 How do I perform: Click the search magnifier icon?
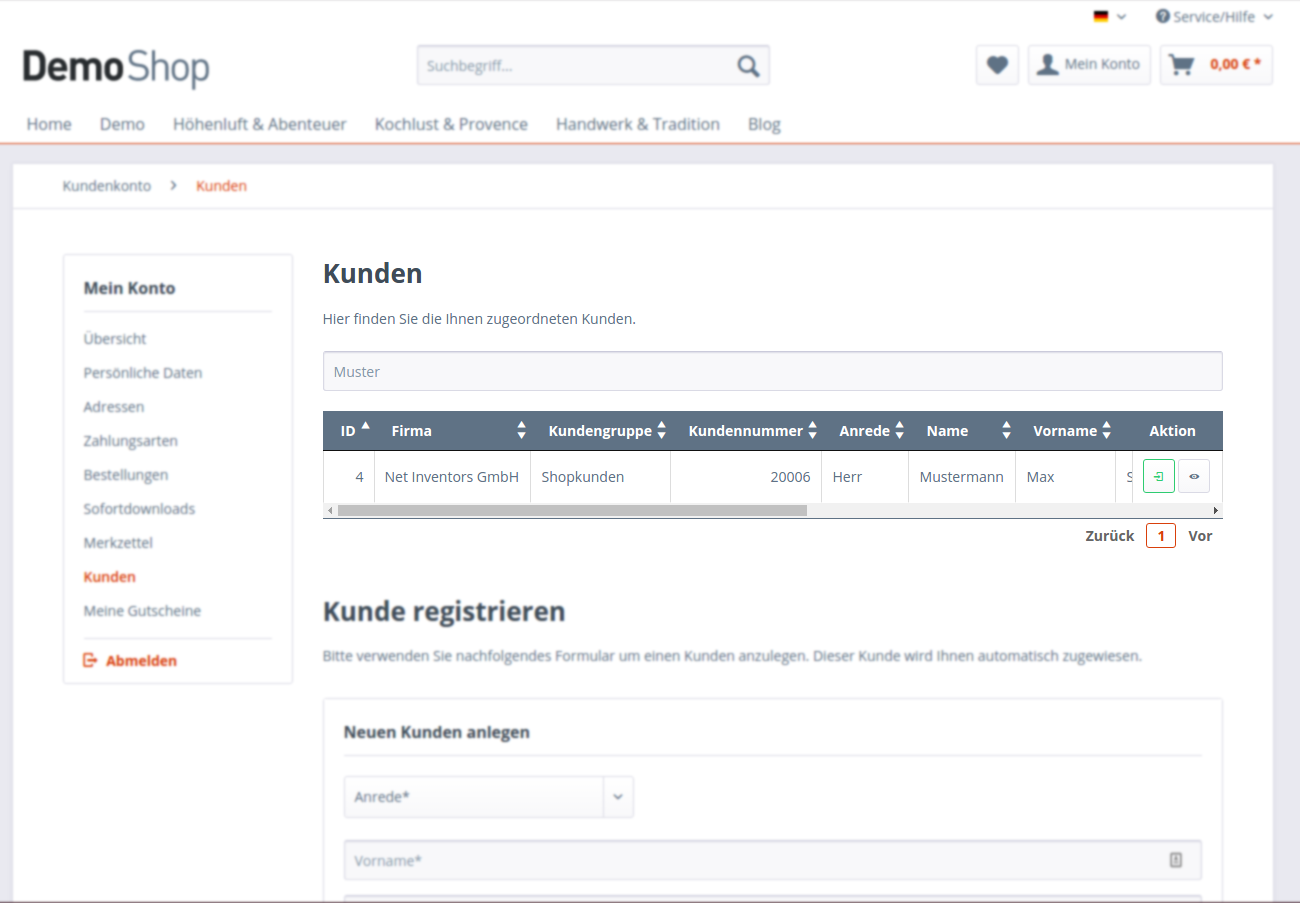[748, 66]
